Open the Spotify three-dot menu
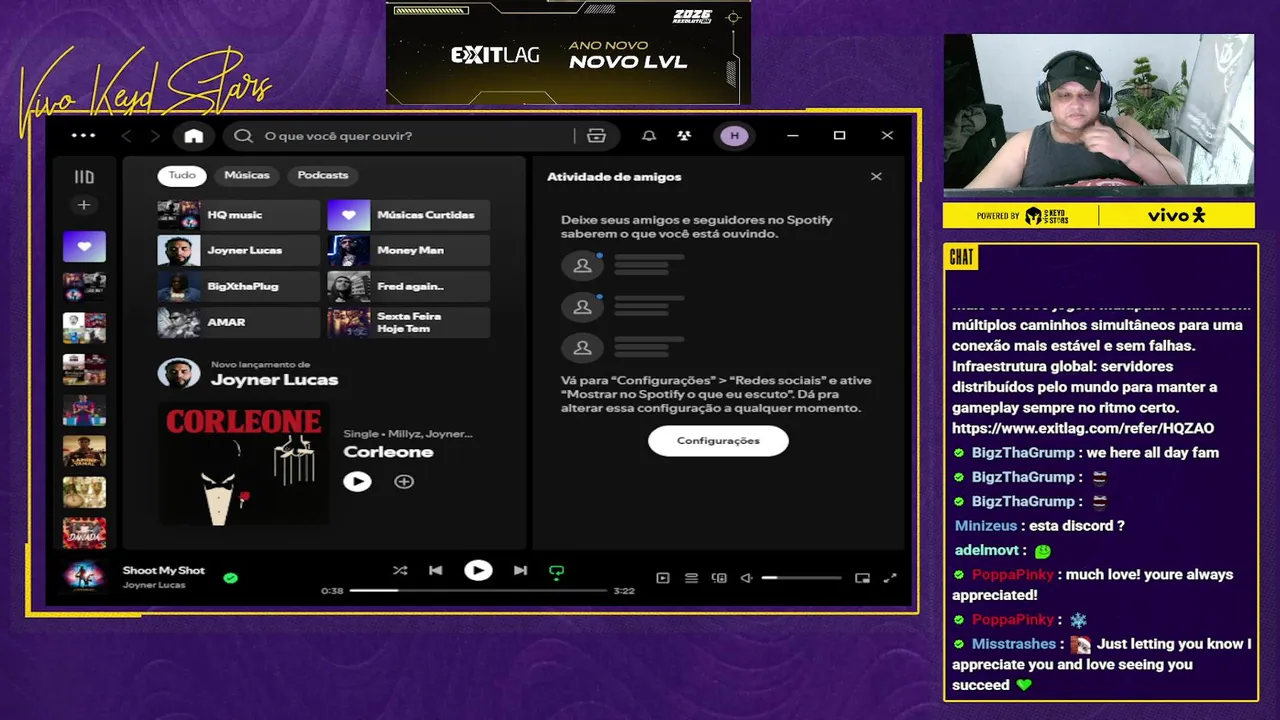 [x=84, y=136]
